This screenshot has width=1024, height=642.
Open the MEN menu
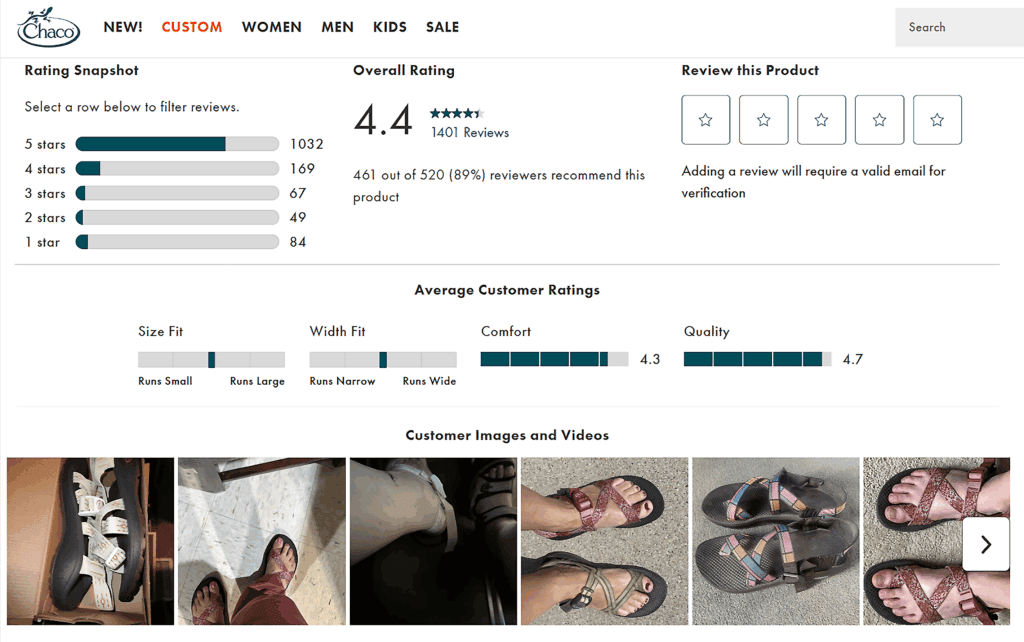337,27
